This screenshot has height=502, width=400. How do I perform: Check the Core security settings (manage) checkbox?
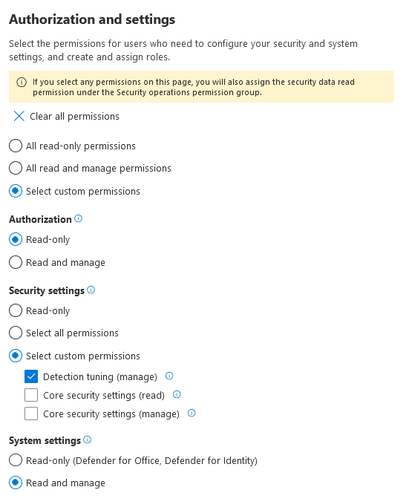[x=31, y=414]
